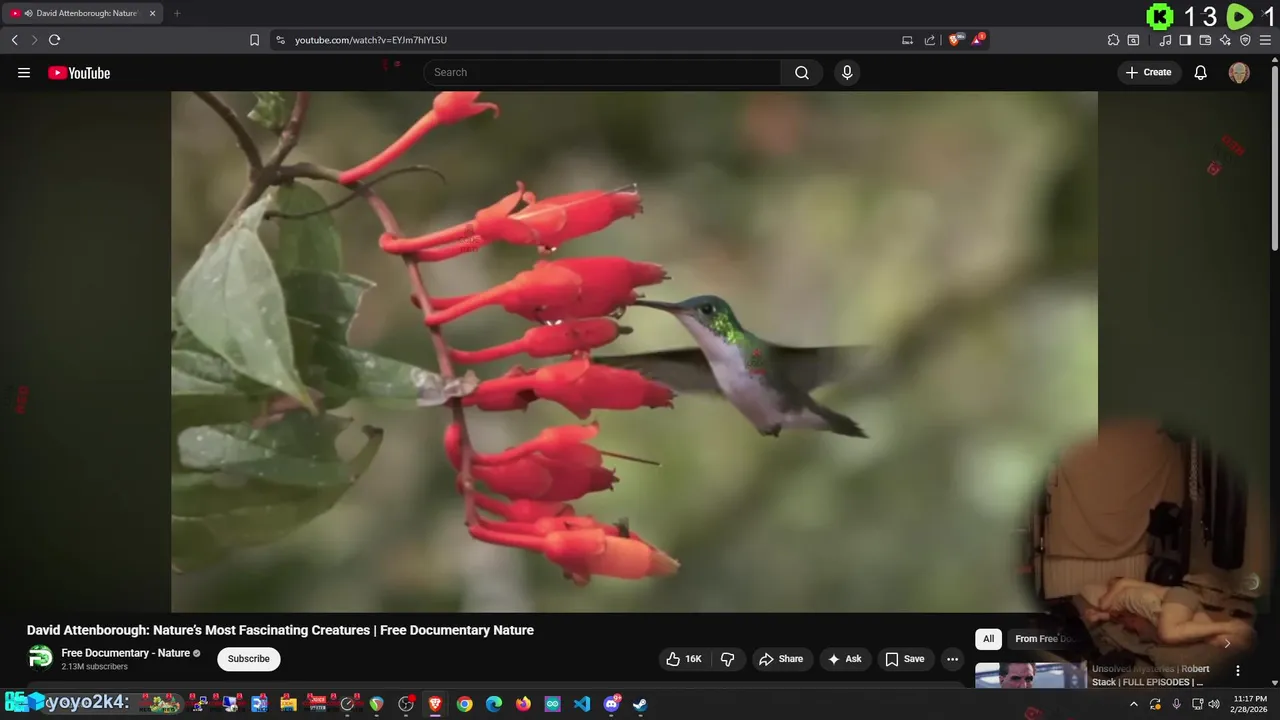Subscribe to Free Documentary - Nature
Viewport: 1280px width, 720px height.
[x=248, y=659]
